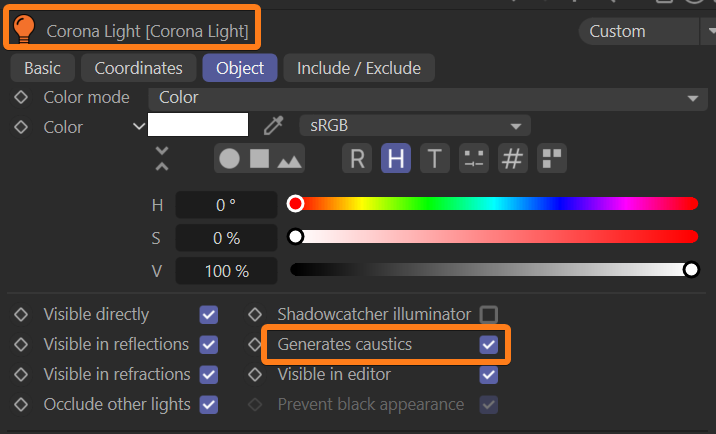
Task: Select the color wheel mode icon
Action: tap(230, 158)
